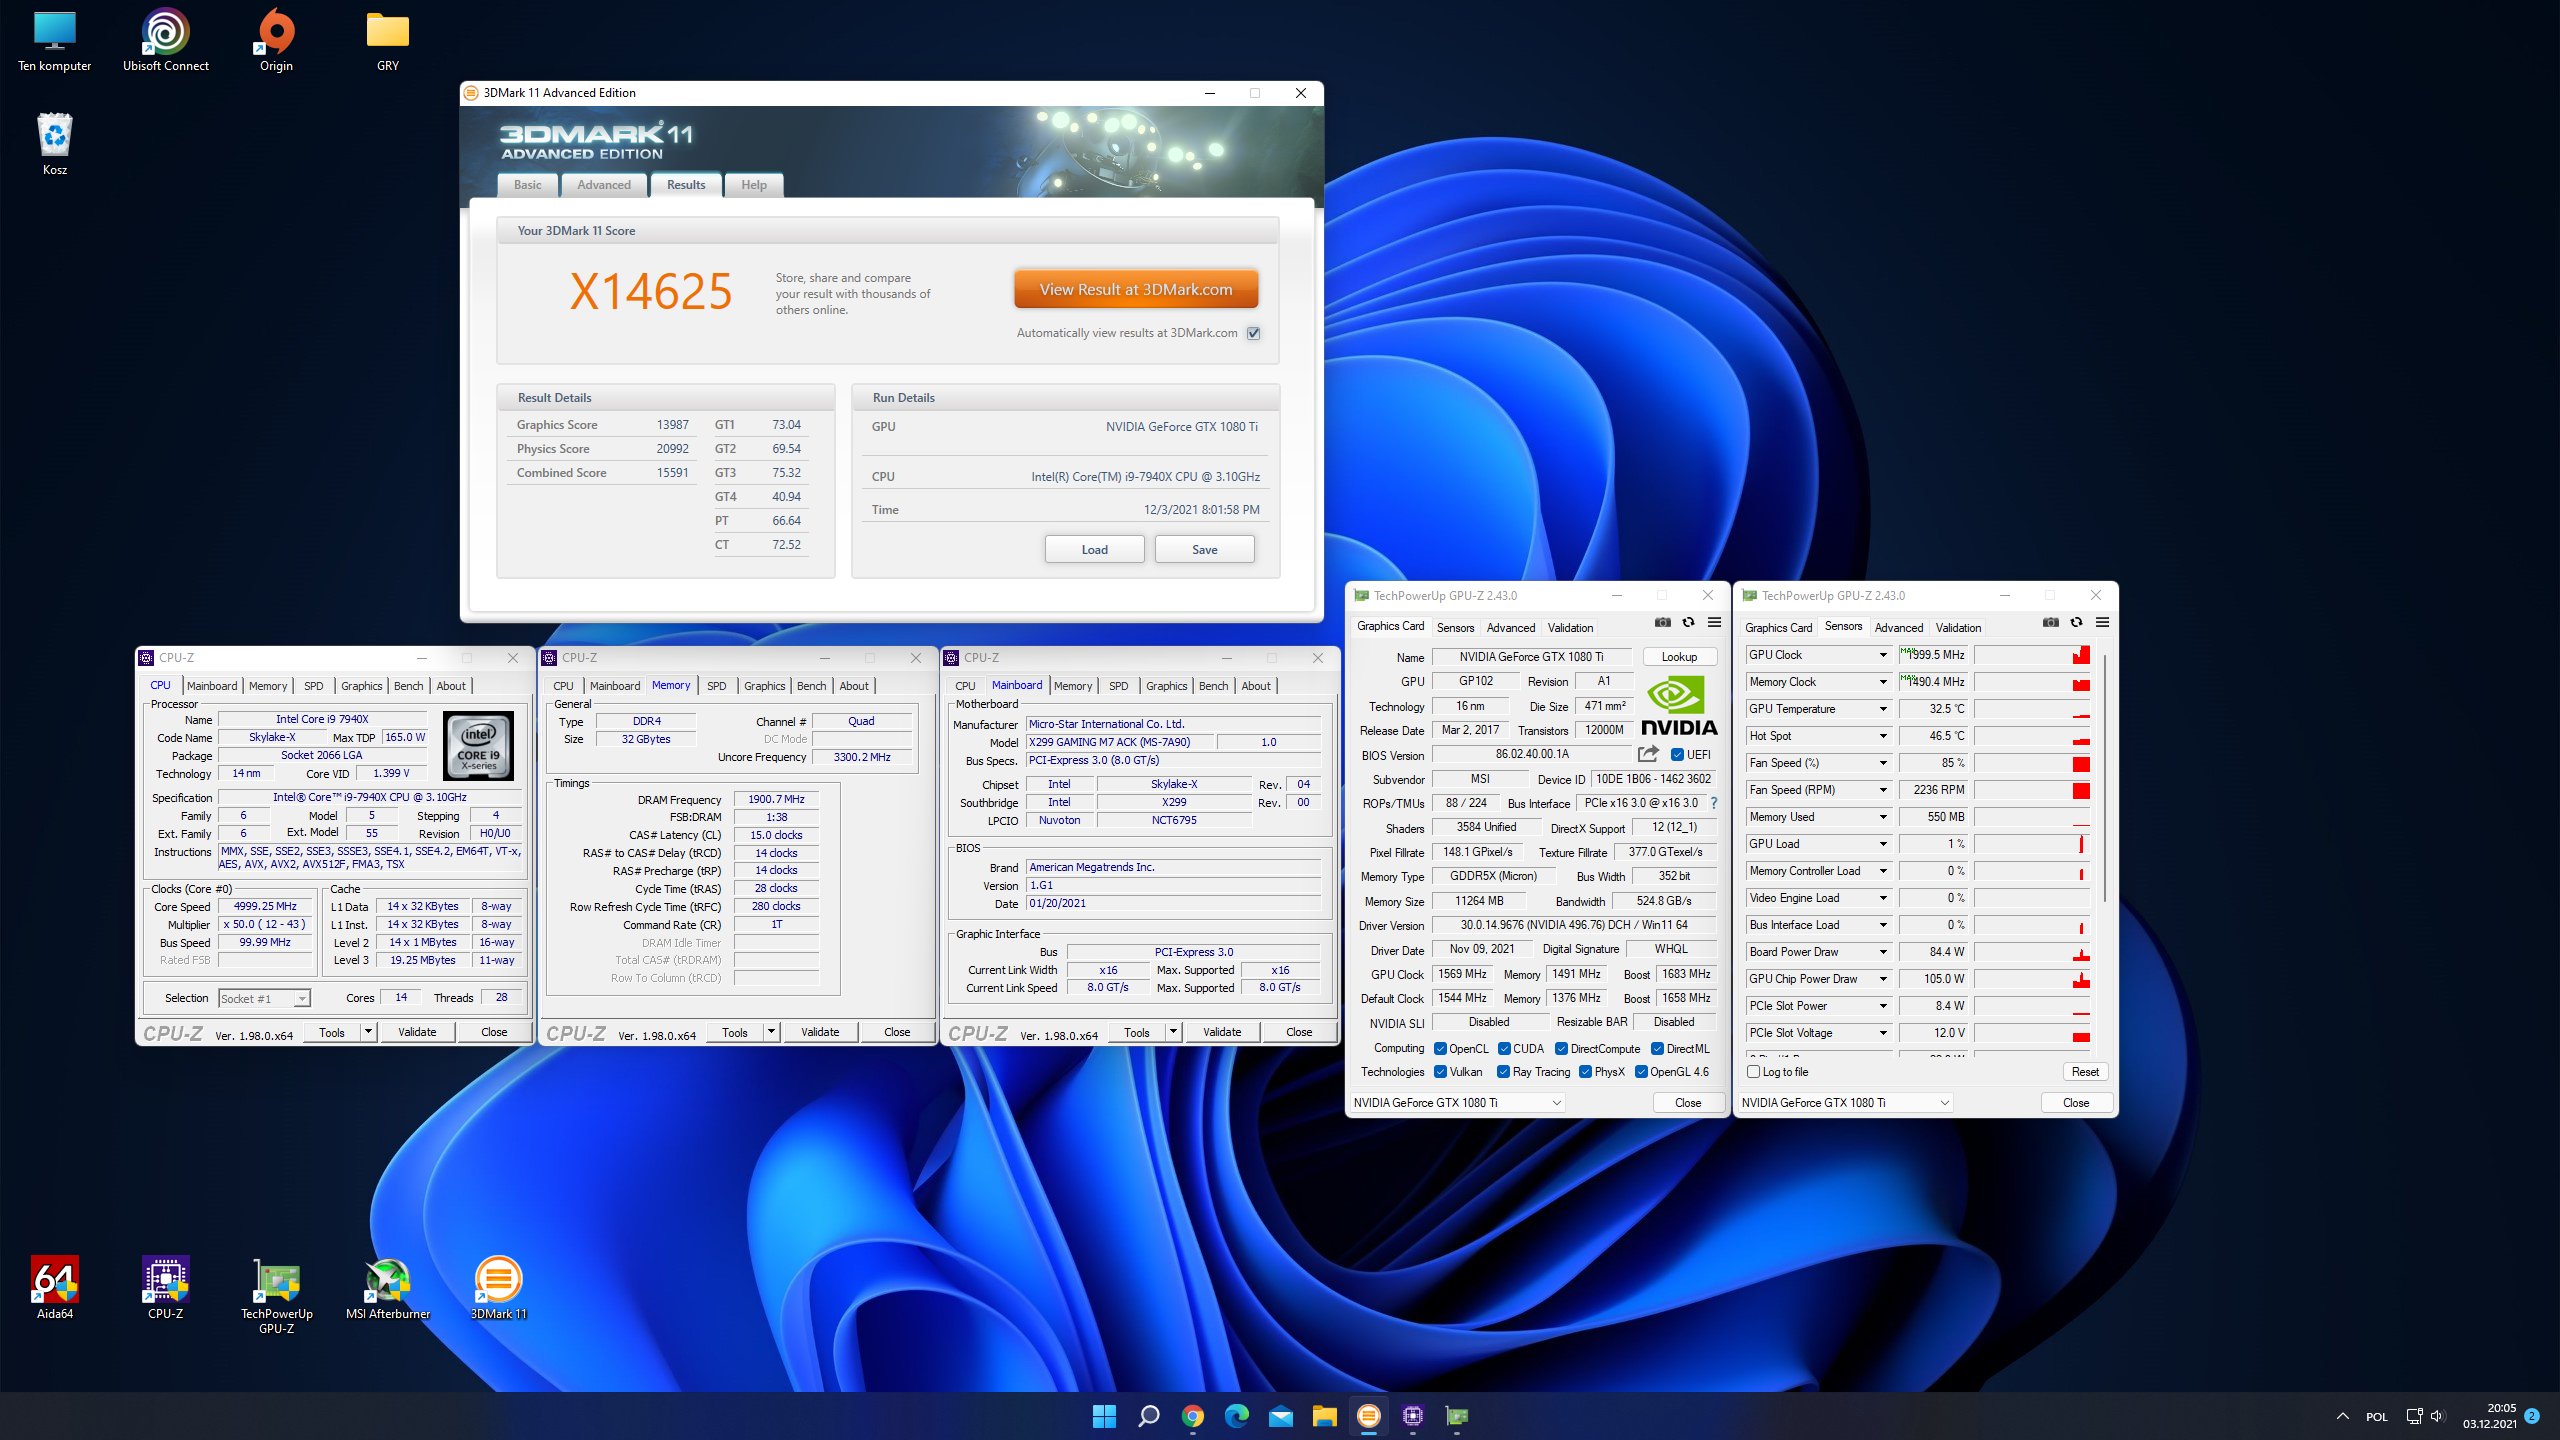Click refresh icon in GPU-Z Sensors window
The height and width of the screenshot is (1440, 2560).
coord(2076,622)
